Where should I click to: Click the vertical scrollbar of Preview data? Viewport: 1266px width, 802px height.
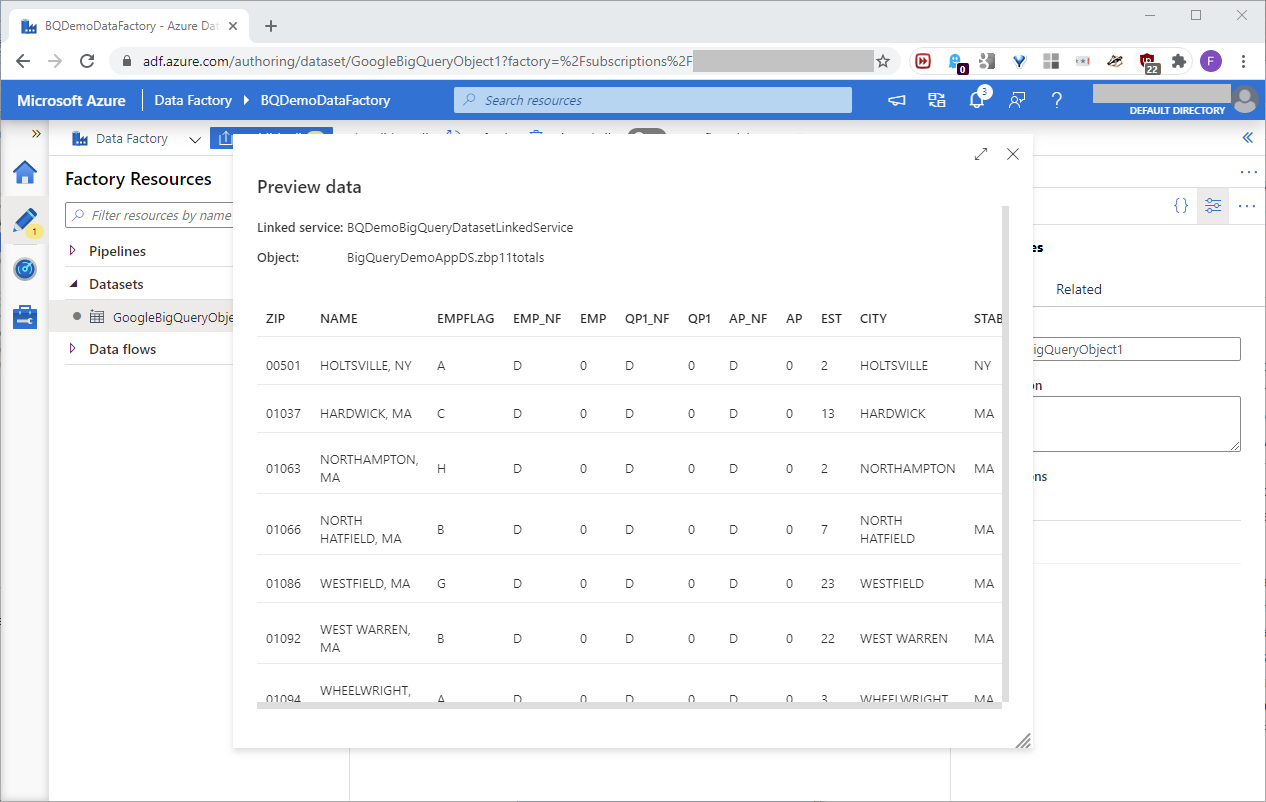1005,453
